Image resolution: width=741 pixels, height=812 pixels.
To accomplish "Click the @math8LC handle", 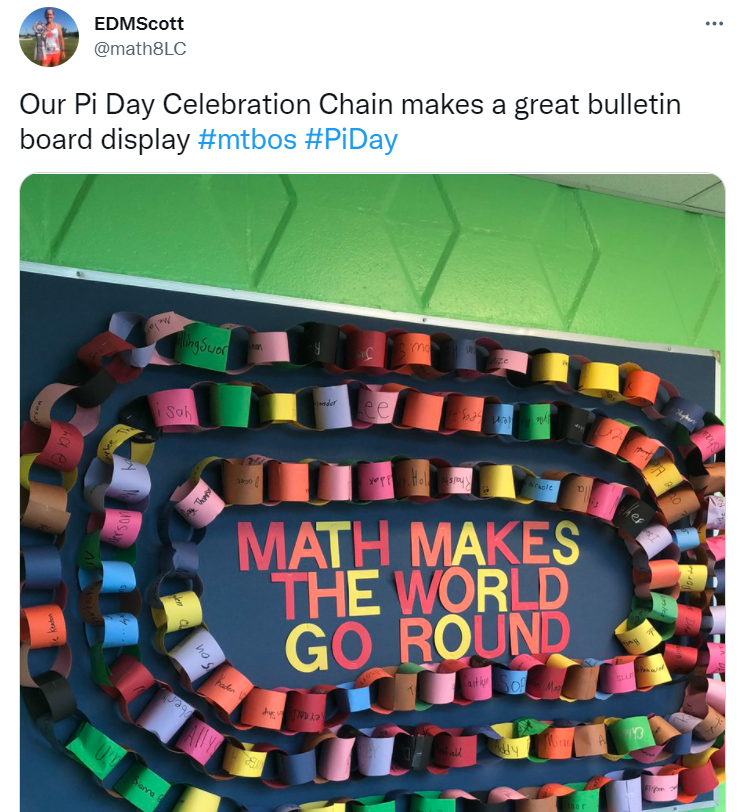I will pos(140,48).
